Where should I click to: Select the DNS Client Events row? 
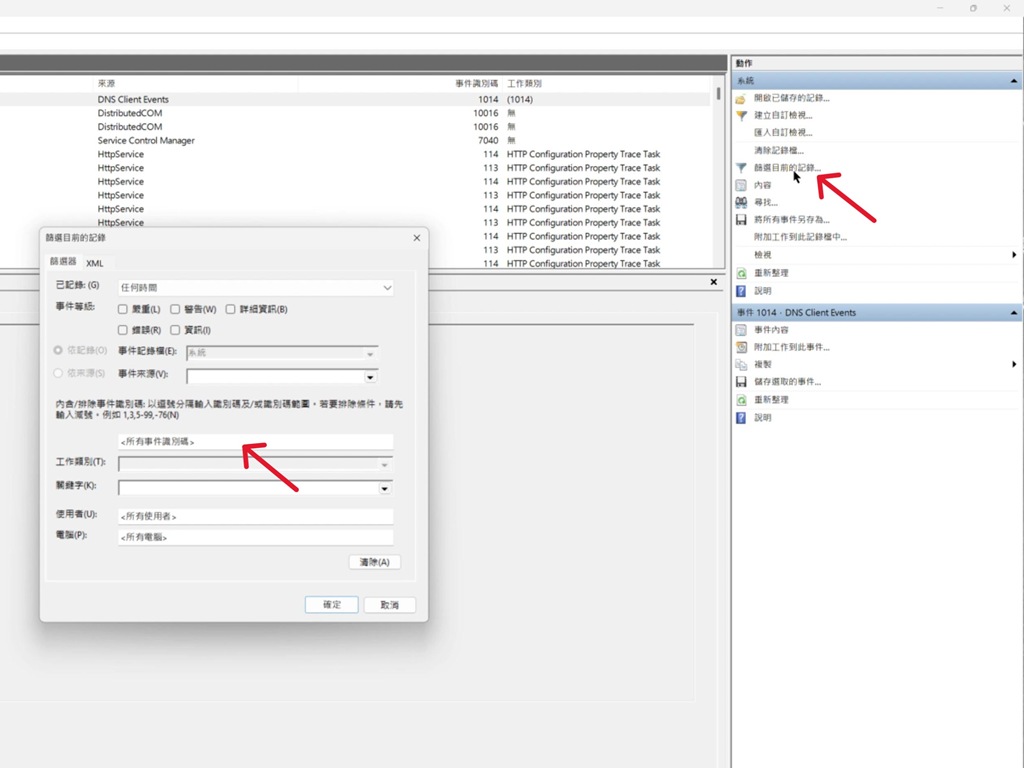(355, 99)
